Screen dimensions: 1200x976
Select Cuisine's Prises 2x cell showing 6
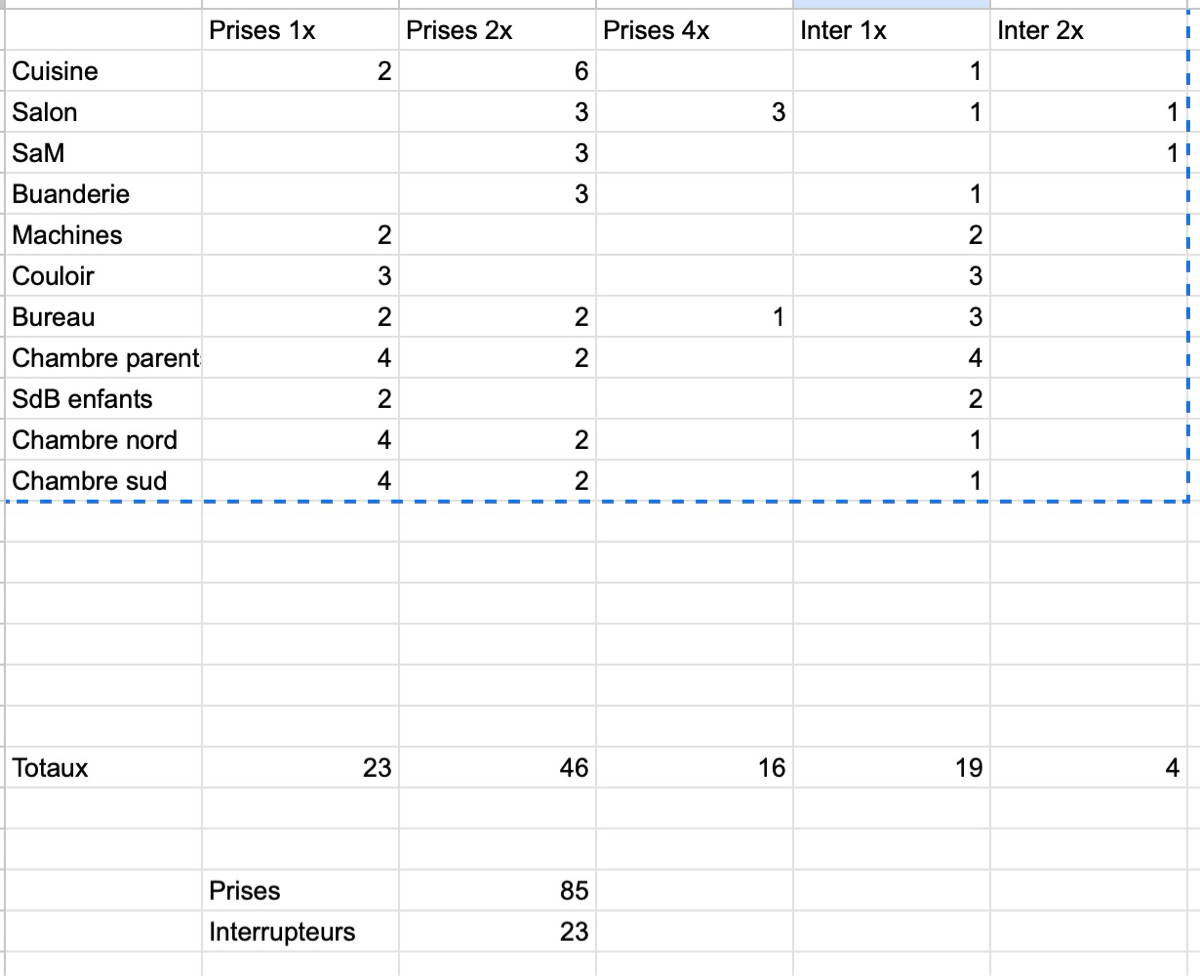tap(496, 72)
